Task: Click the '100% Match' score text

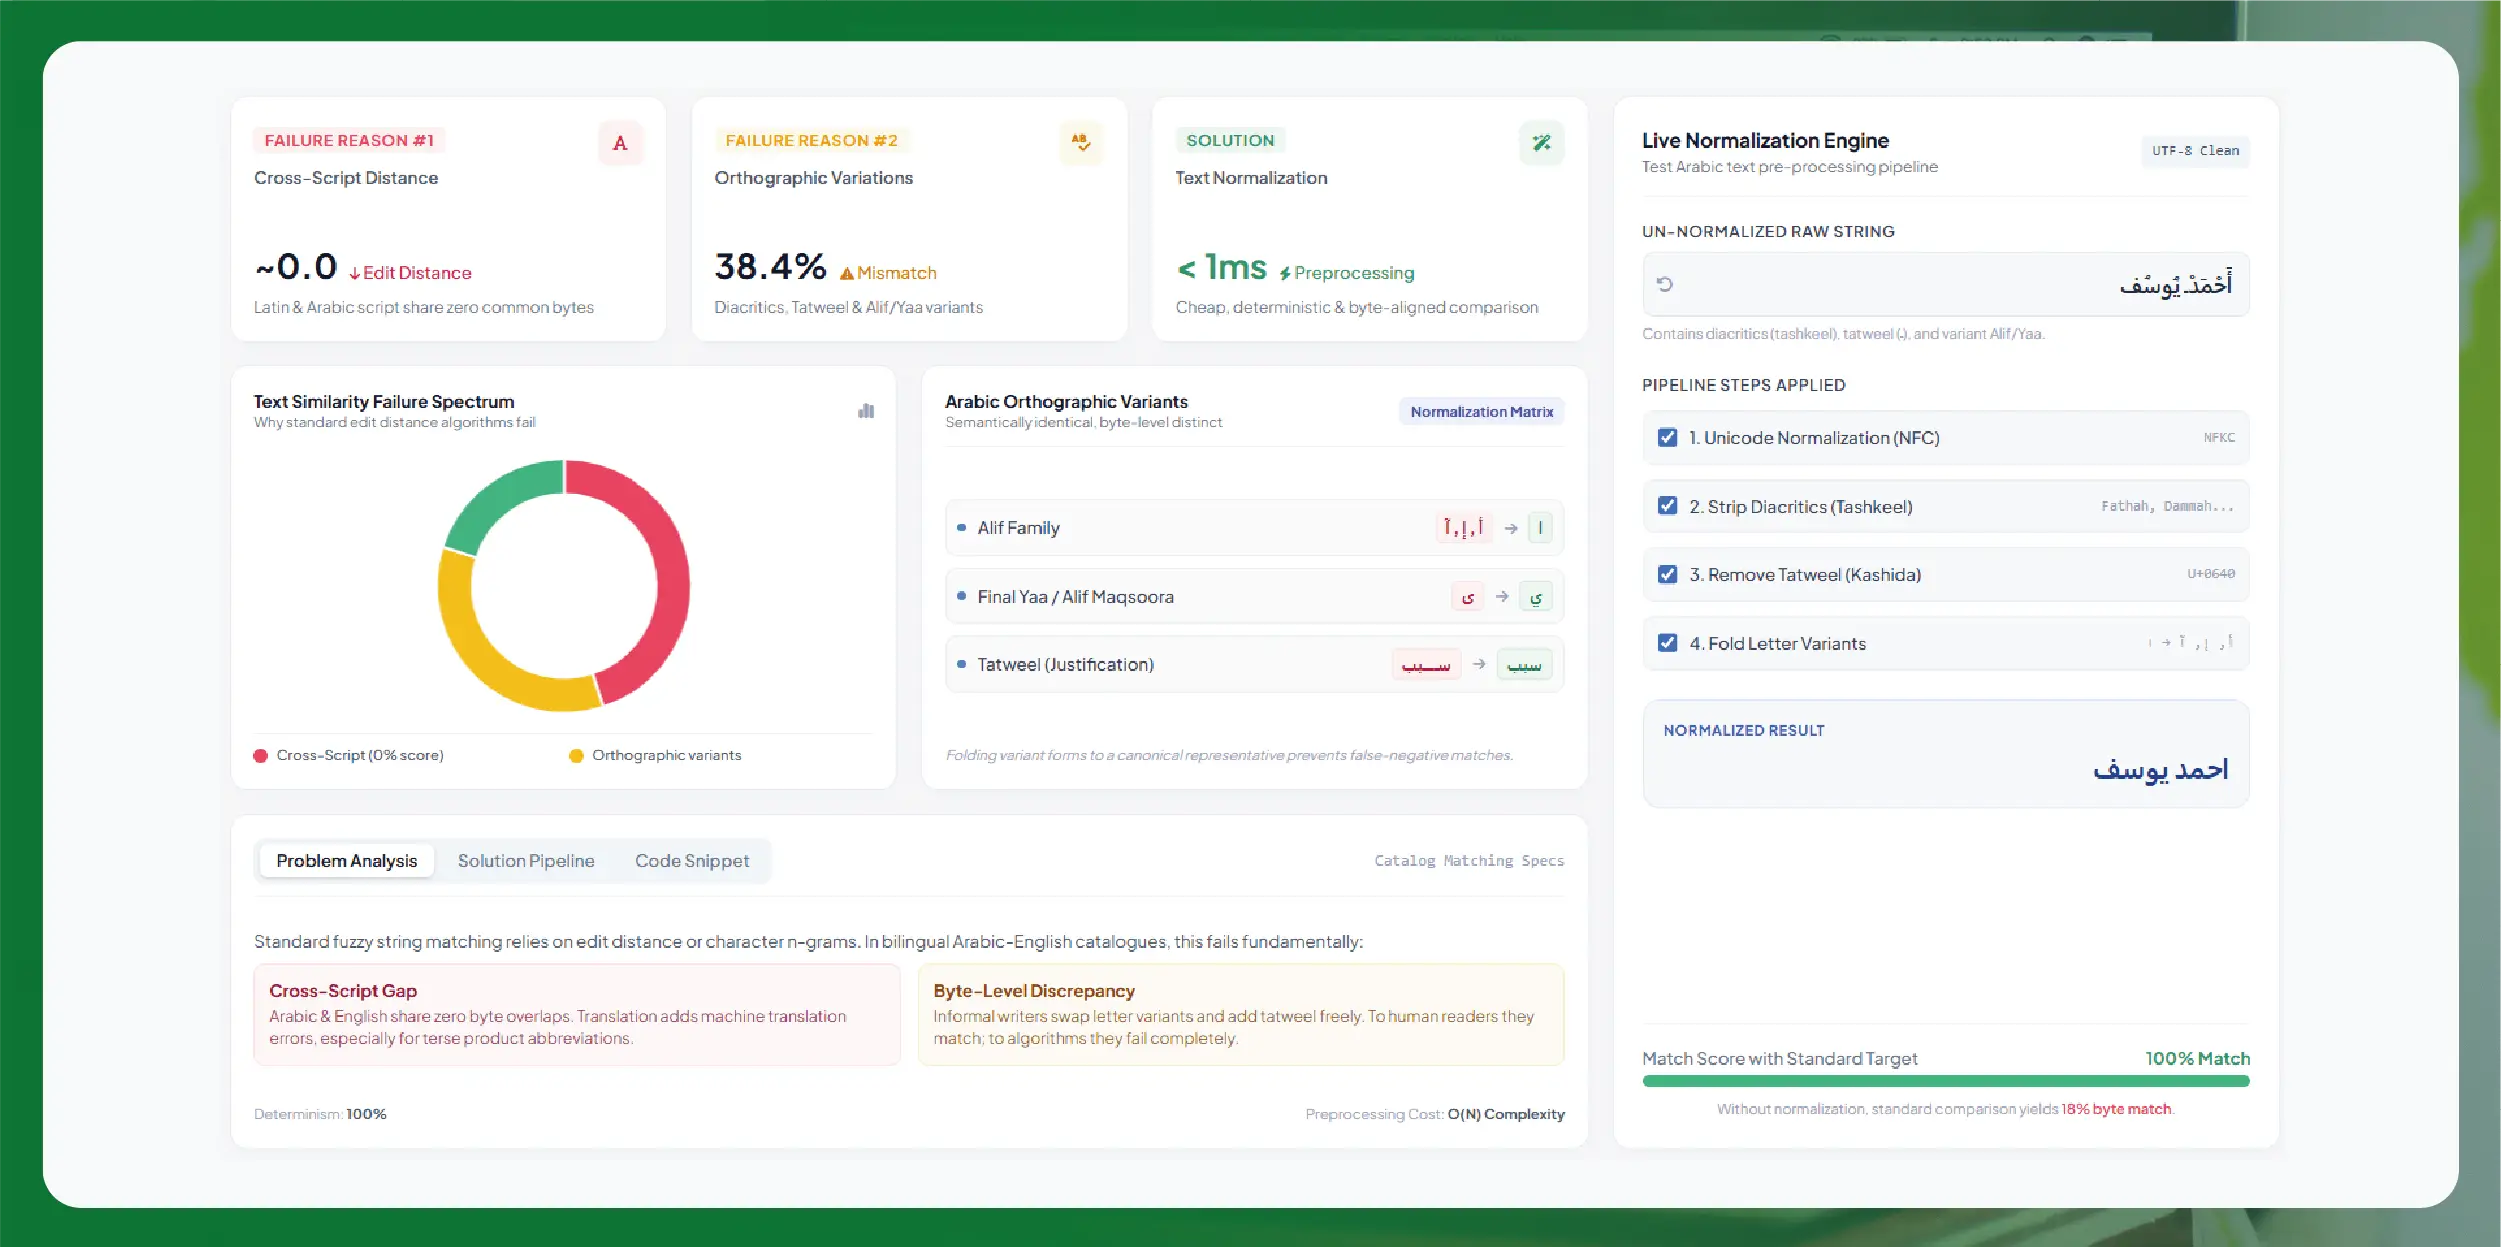Action: coord(2197,1059)
